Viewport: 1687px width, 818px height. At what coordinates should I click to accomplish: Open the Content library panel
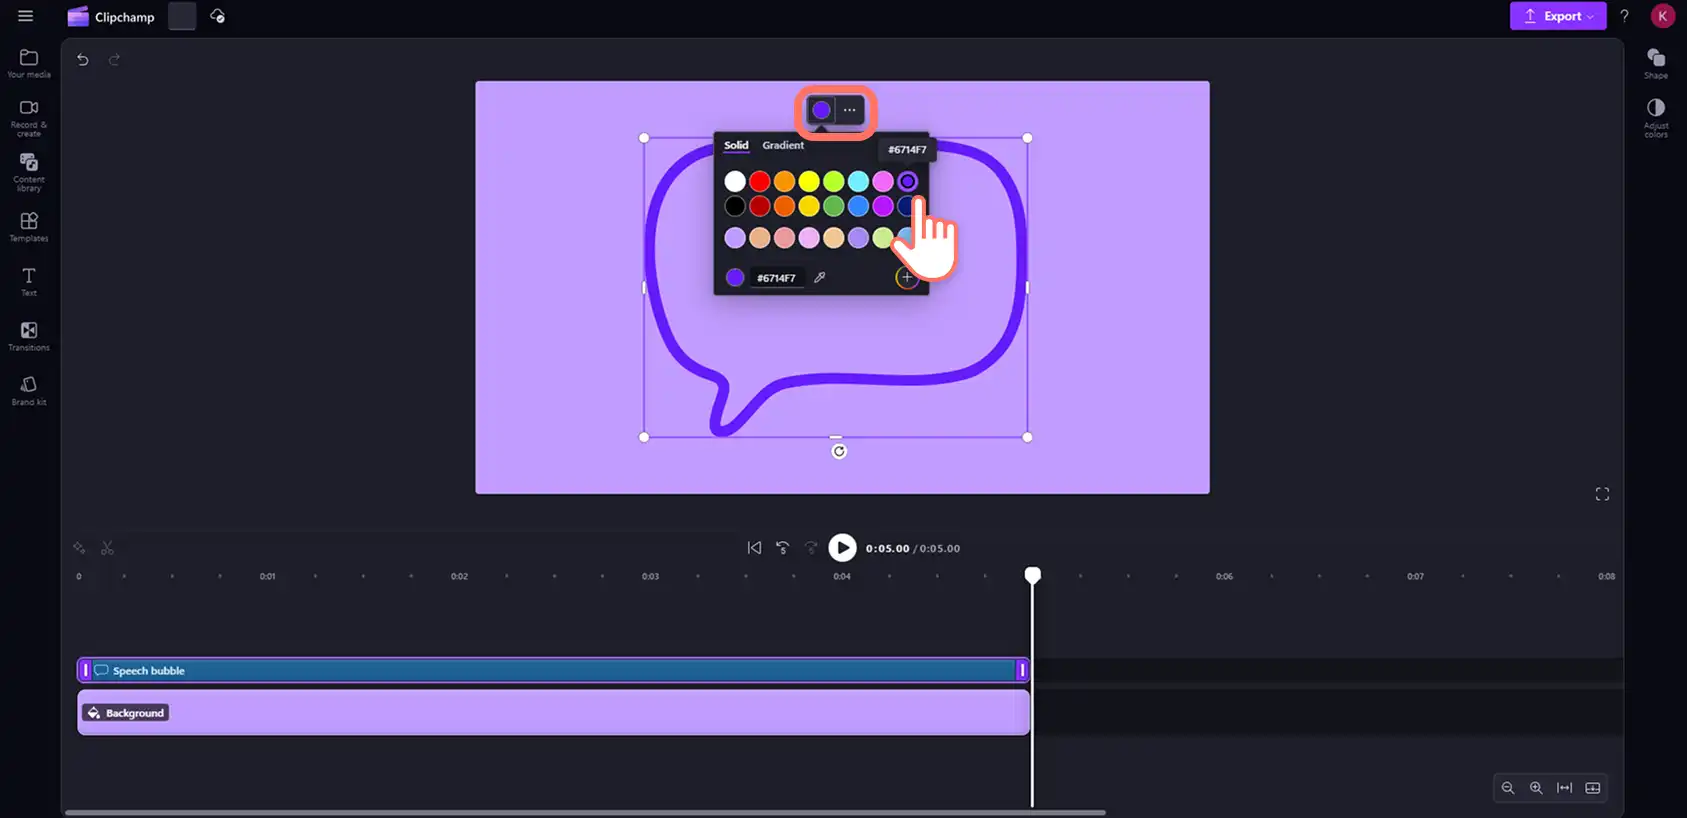coord(29,172)
